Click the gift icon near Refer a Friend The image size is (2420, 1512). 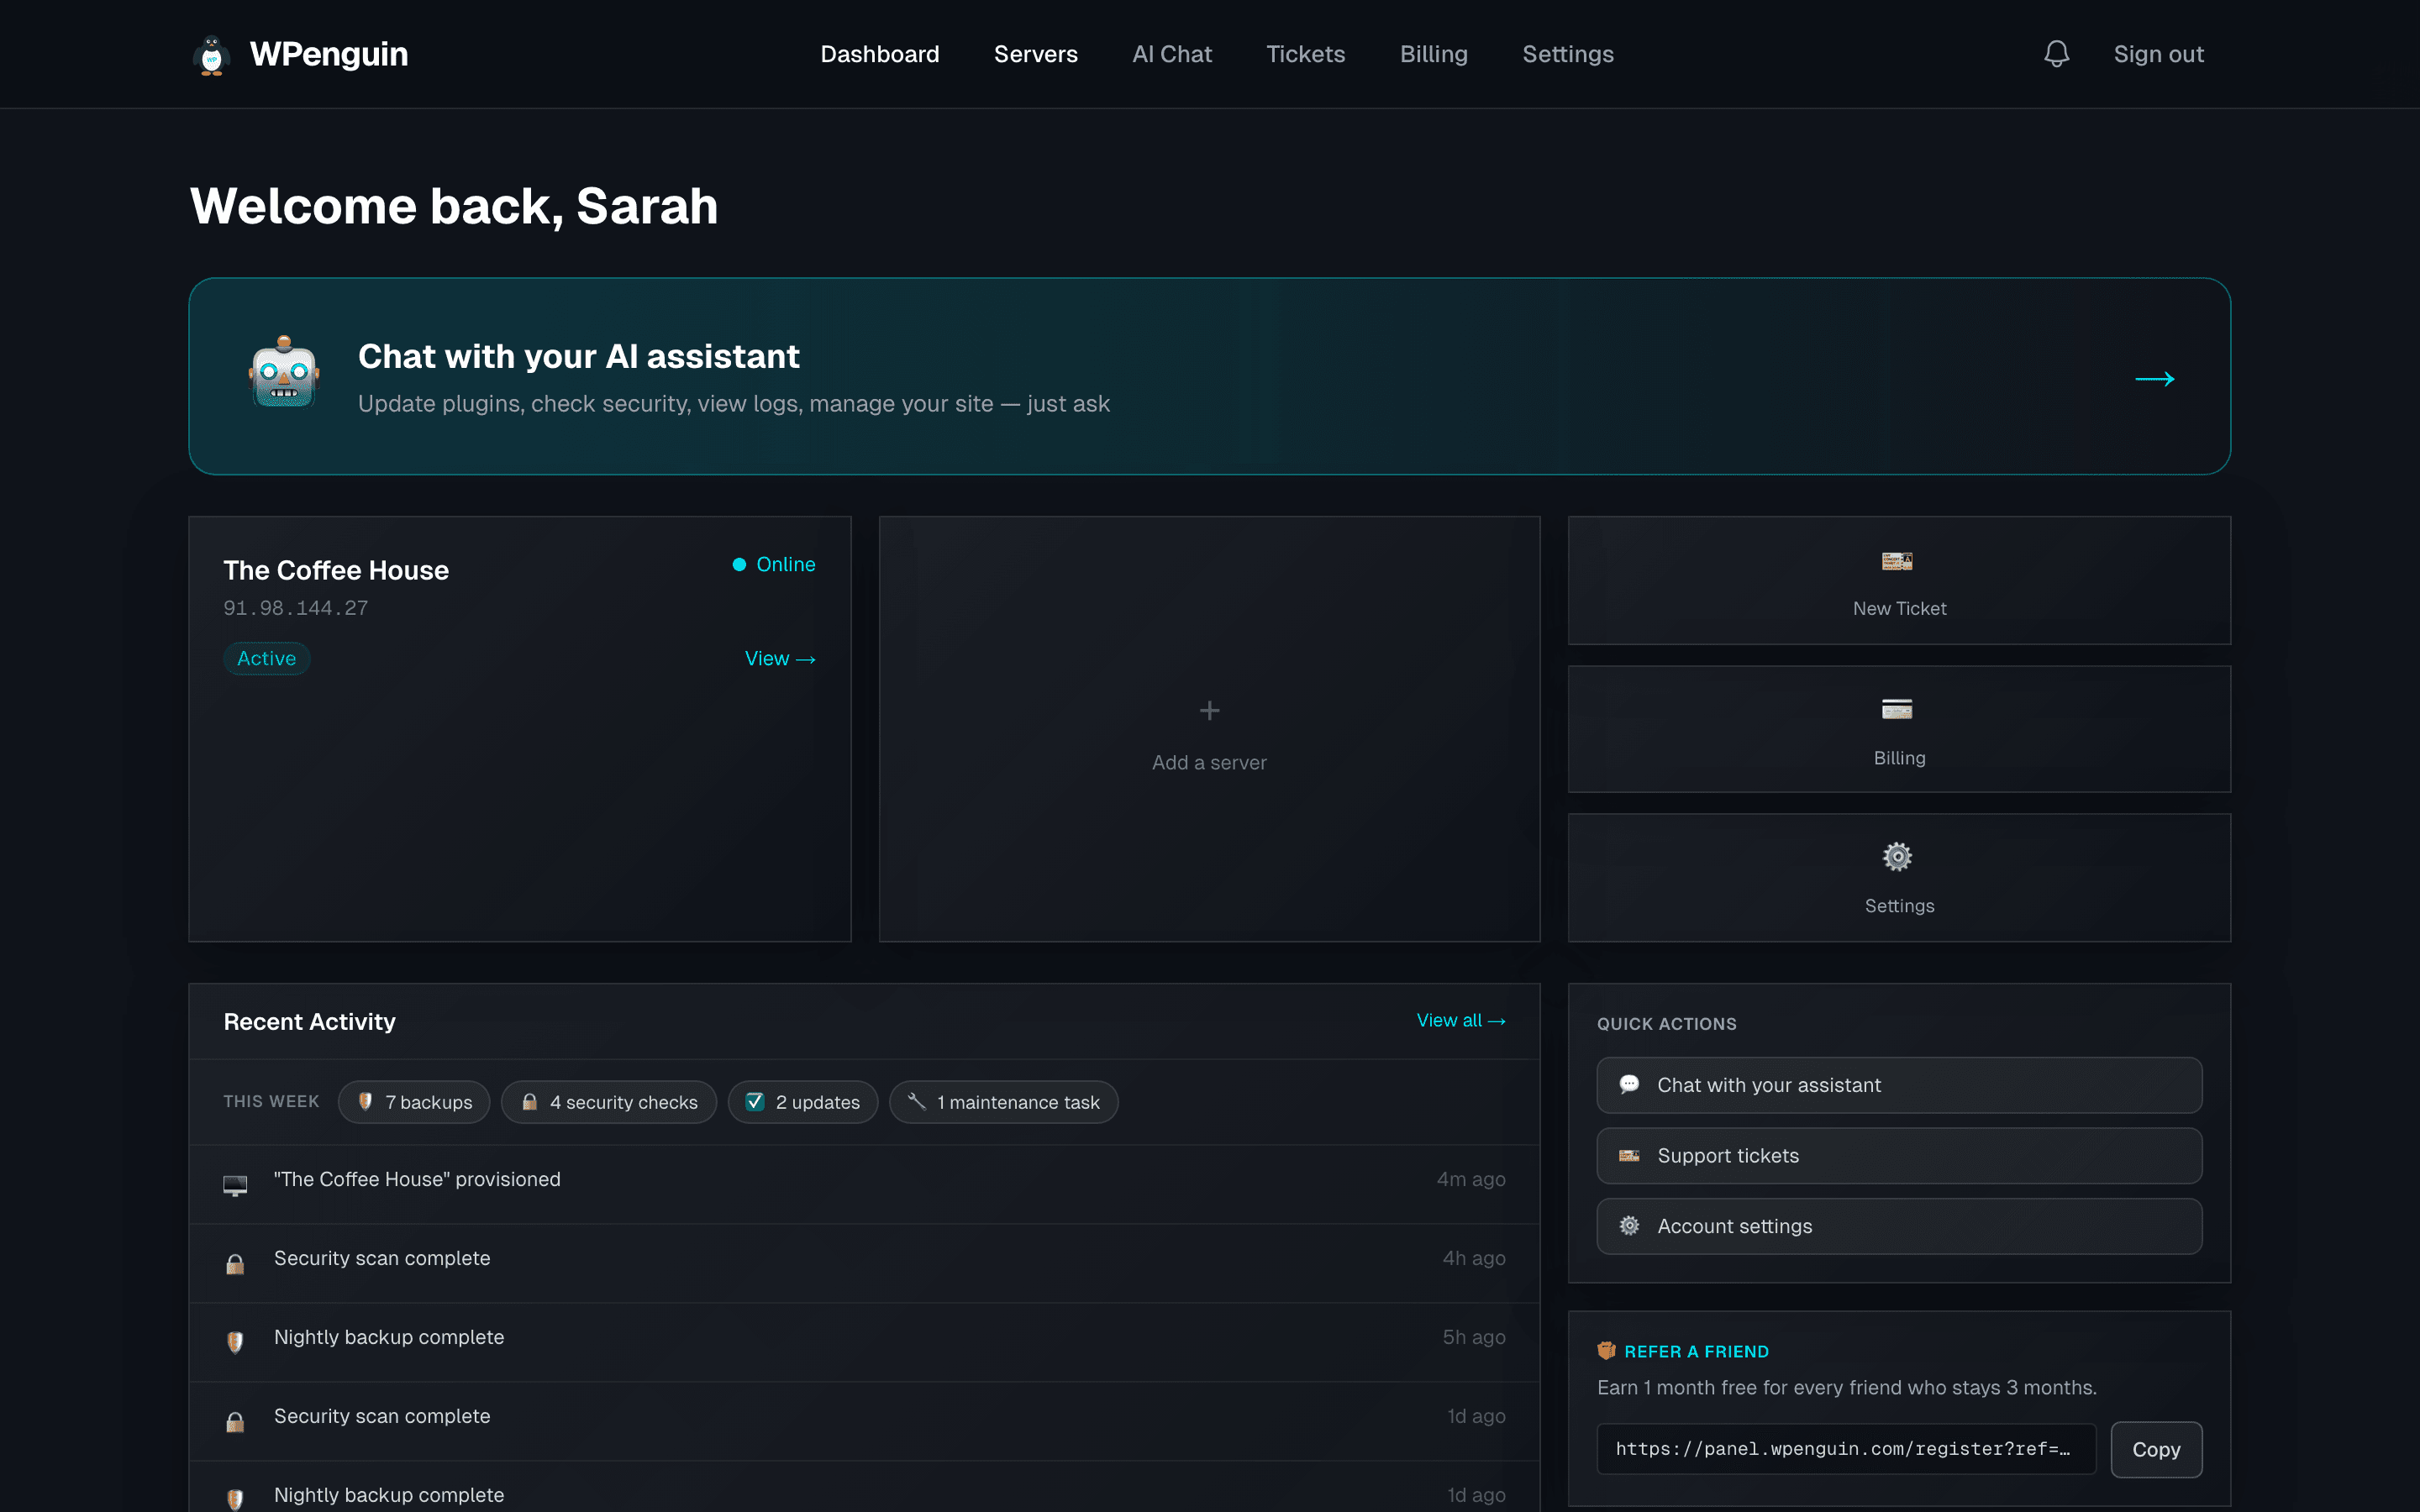[x=1606, y=1351]
